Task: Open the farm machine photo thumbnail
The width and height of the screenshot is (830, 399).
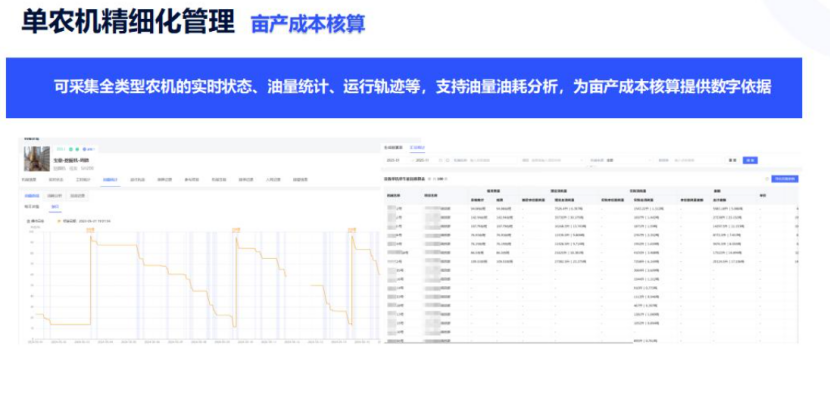Action: (37, 159)
